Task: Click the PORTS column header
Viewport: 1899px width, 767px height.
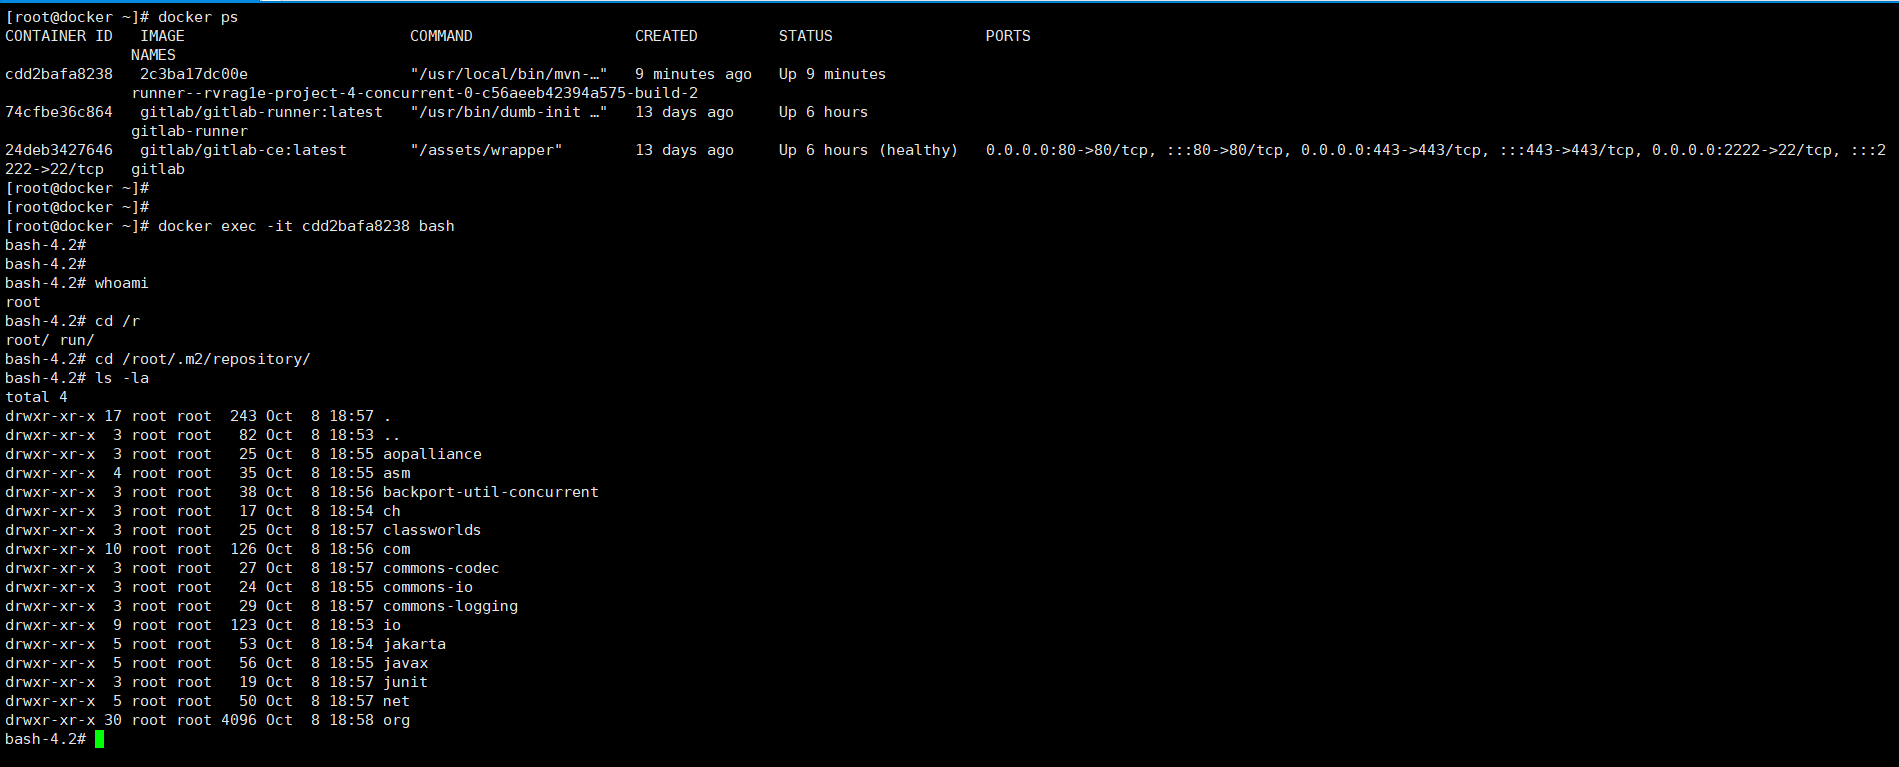Action: point(1007,36)
